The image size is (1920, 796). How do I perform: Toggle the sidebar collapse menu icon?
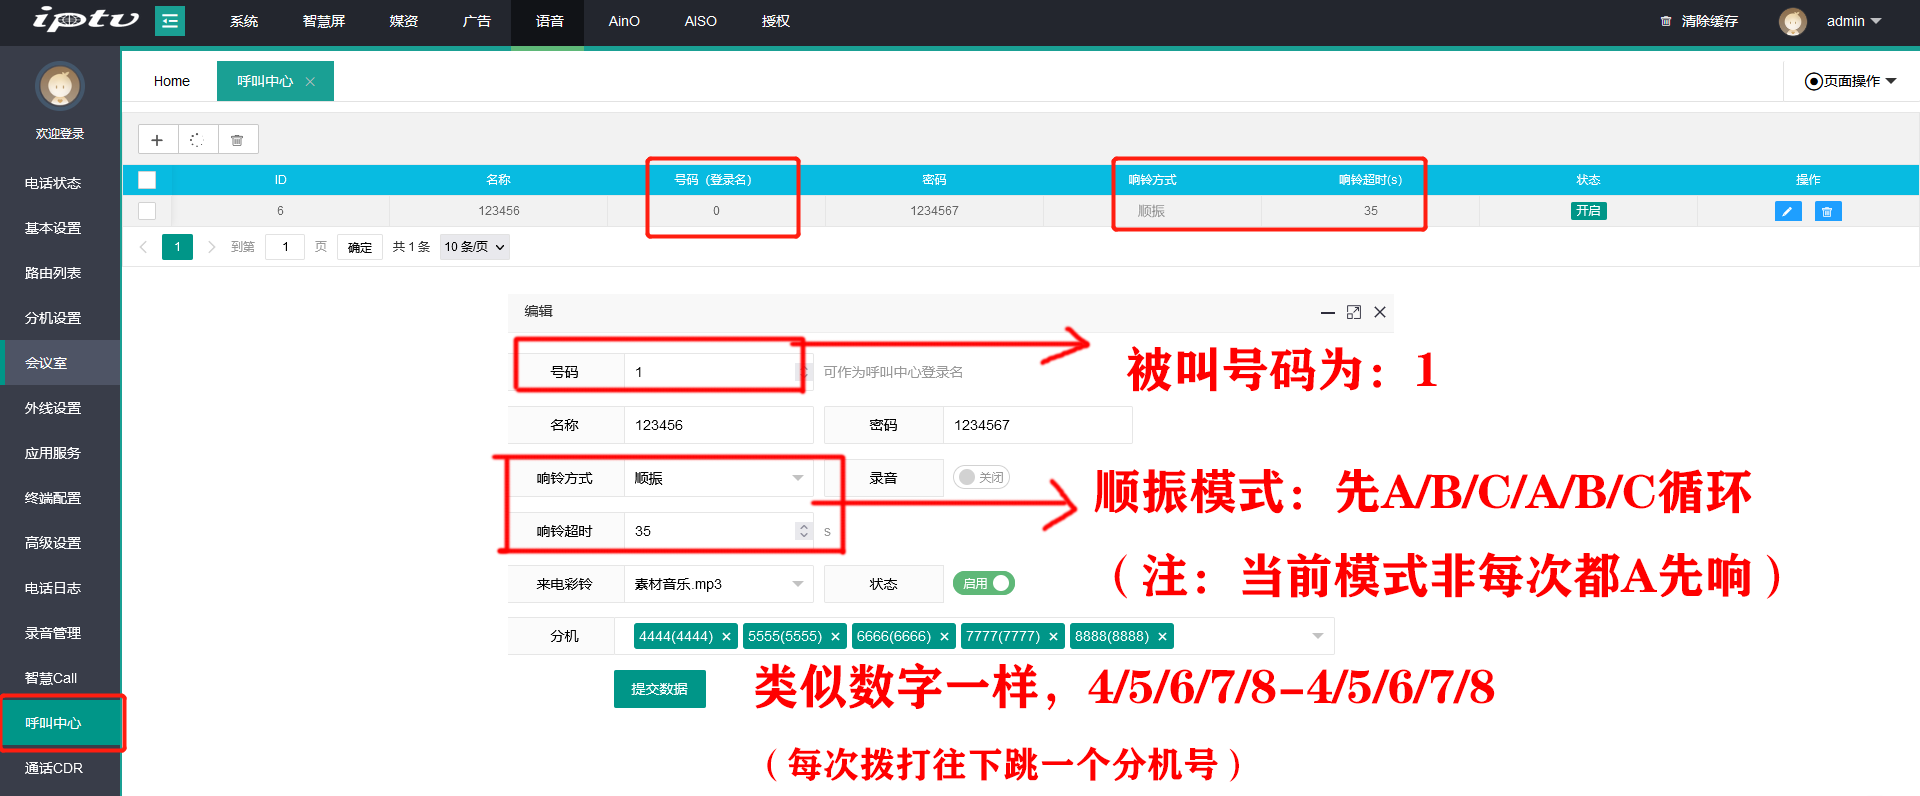pyautogui.click(x=170, y=21)
